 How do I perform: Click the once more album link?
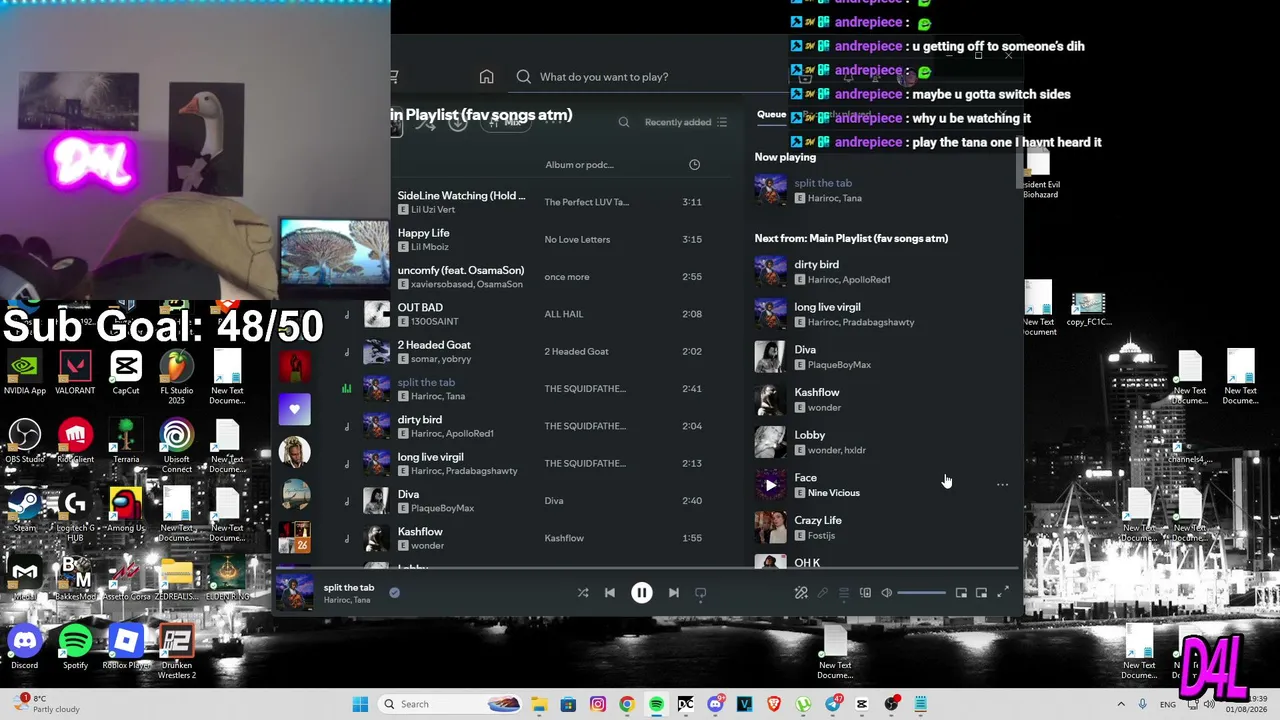coord(567,277)
